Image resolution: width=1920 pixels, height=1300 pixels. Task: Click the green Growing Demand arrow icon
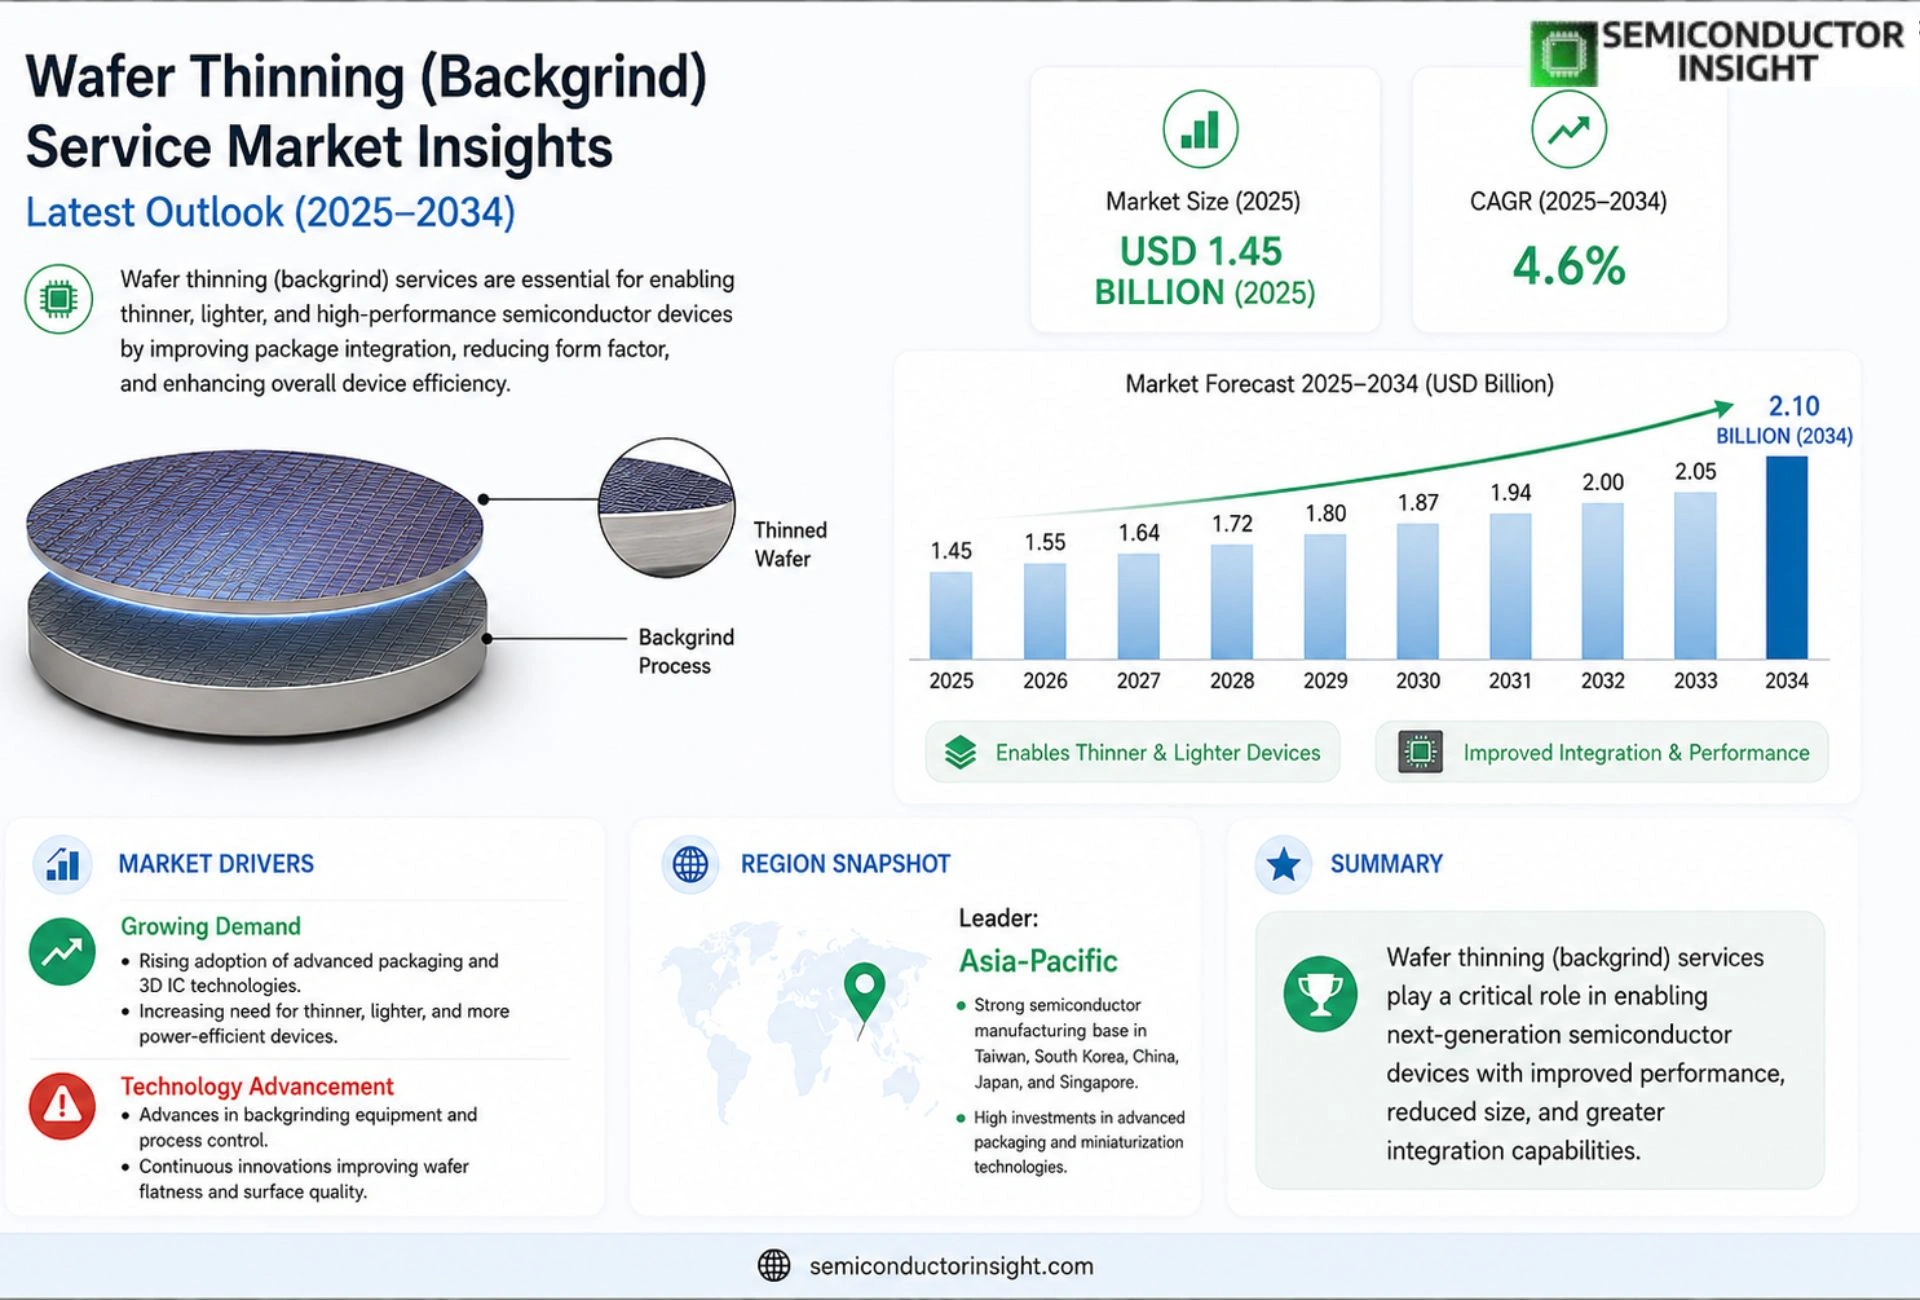62,951
